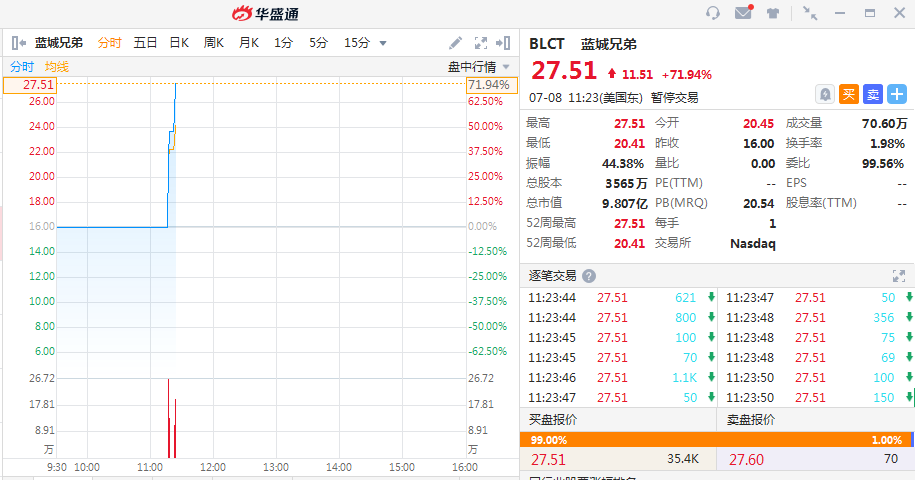Click the orange 买 buy button
915x480 pixels.
(849, 94)
